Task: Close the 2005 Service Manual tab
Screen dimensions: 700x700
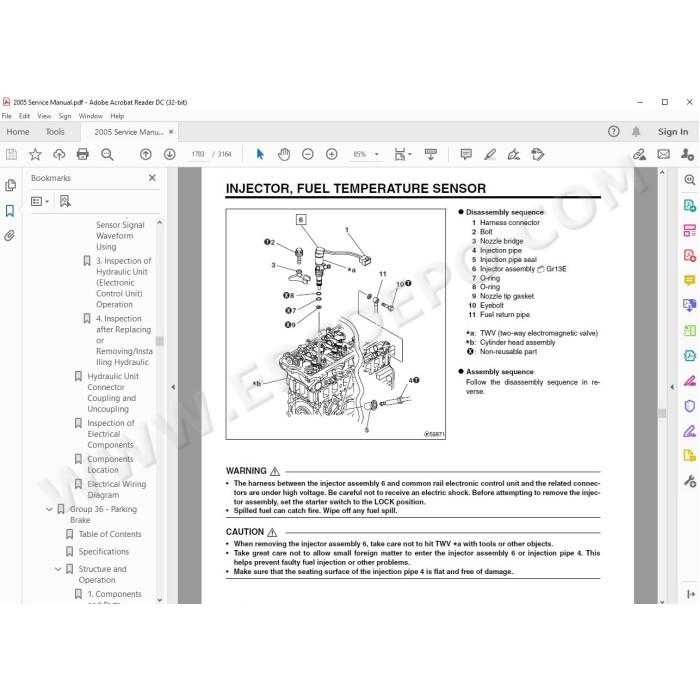Action: 171,132
